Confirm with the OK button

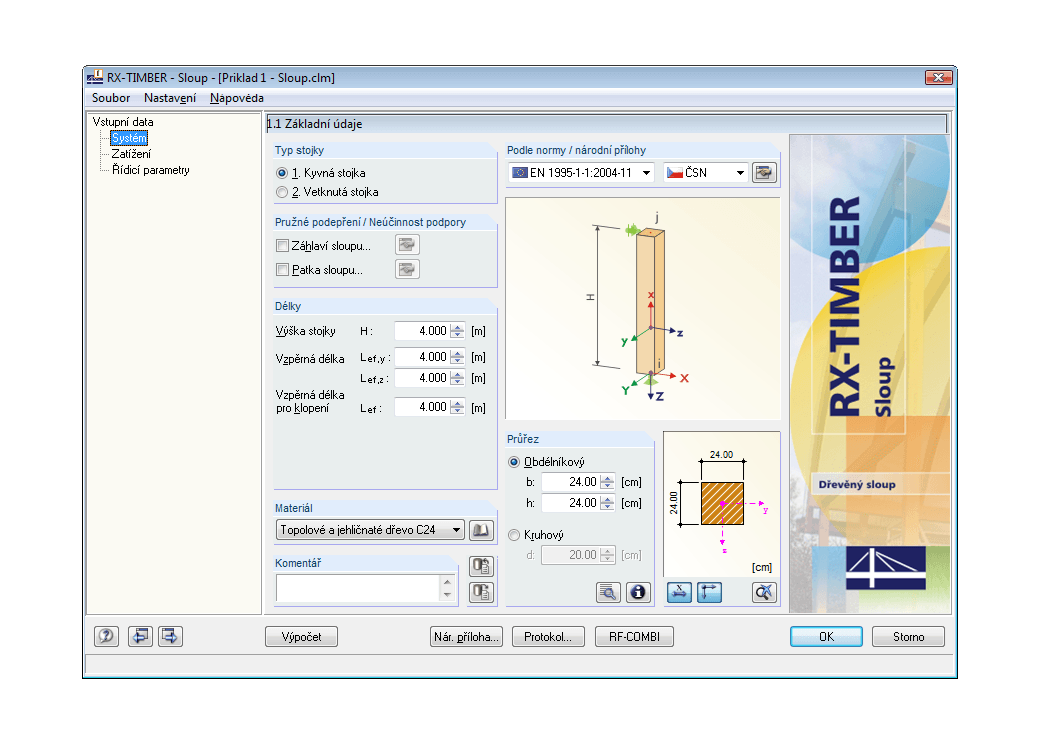826,637
